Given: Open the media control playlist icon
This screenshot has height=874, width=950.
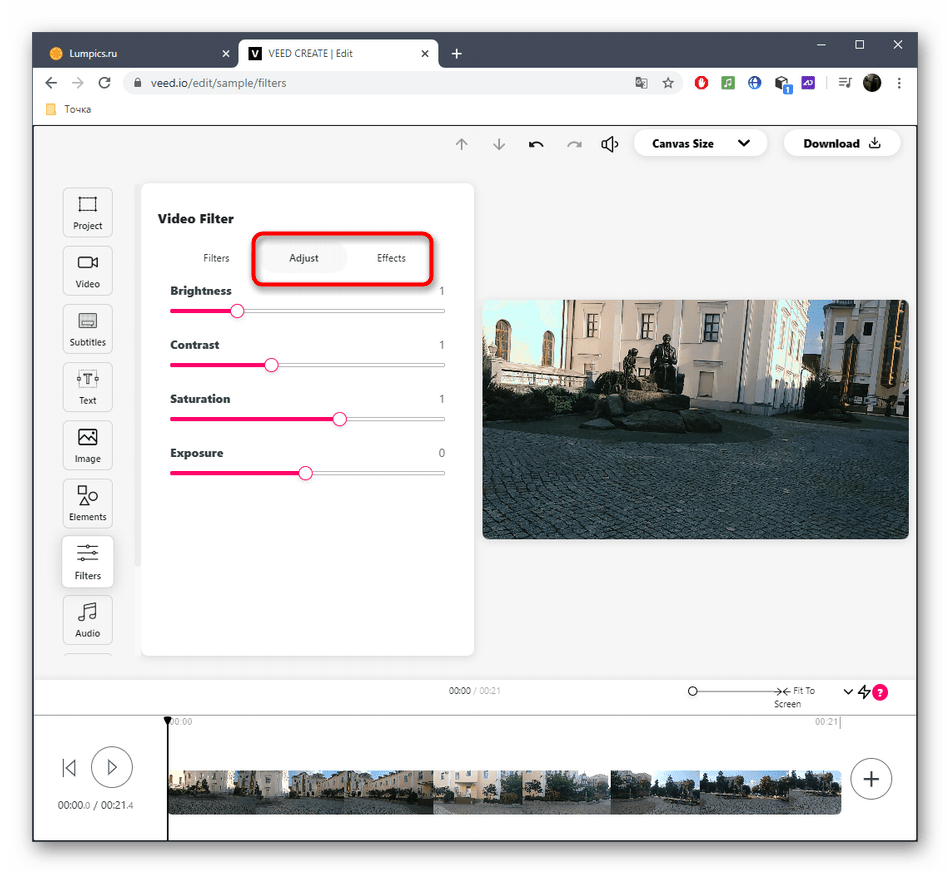Looking at the screenshot, I should click(x=845, y=83).
